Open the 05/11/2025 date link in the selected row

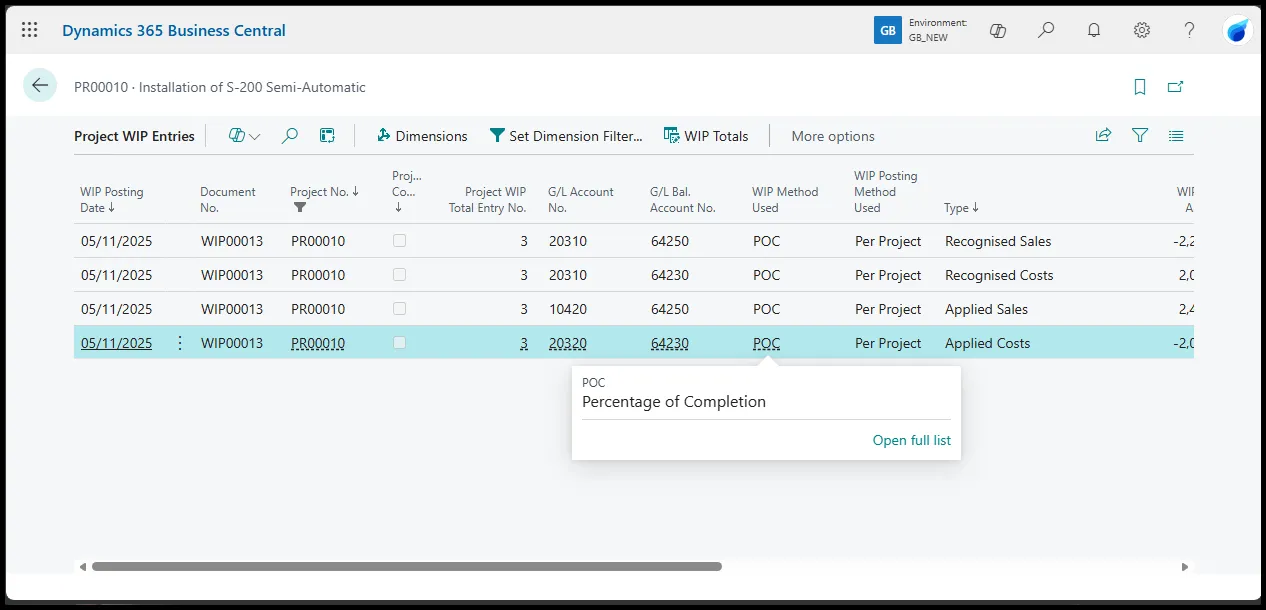(x=117, y=343)
